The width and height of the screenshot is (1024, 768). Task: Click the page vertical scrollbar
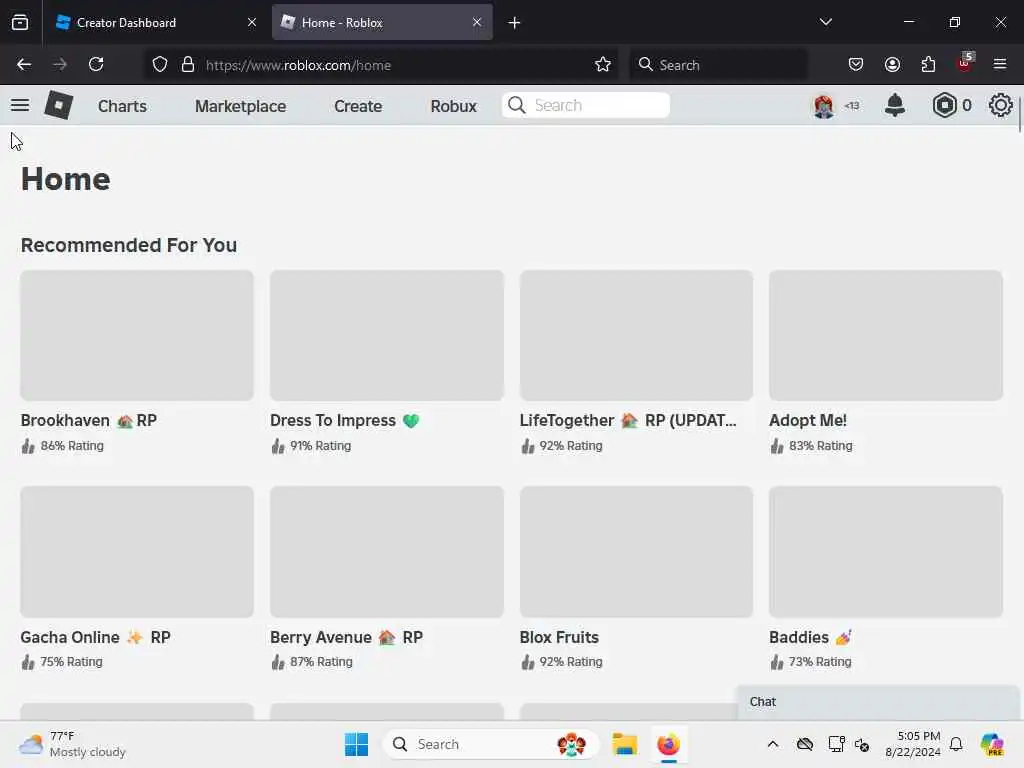(1019, 114)
